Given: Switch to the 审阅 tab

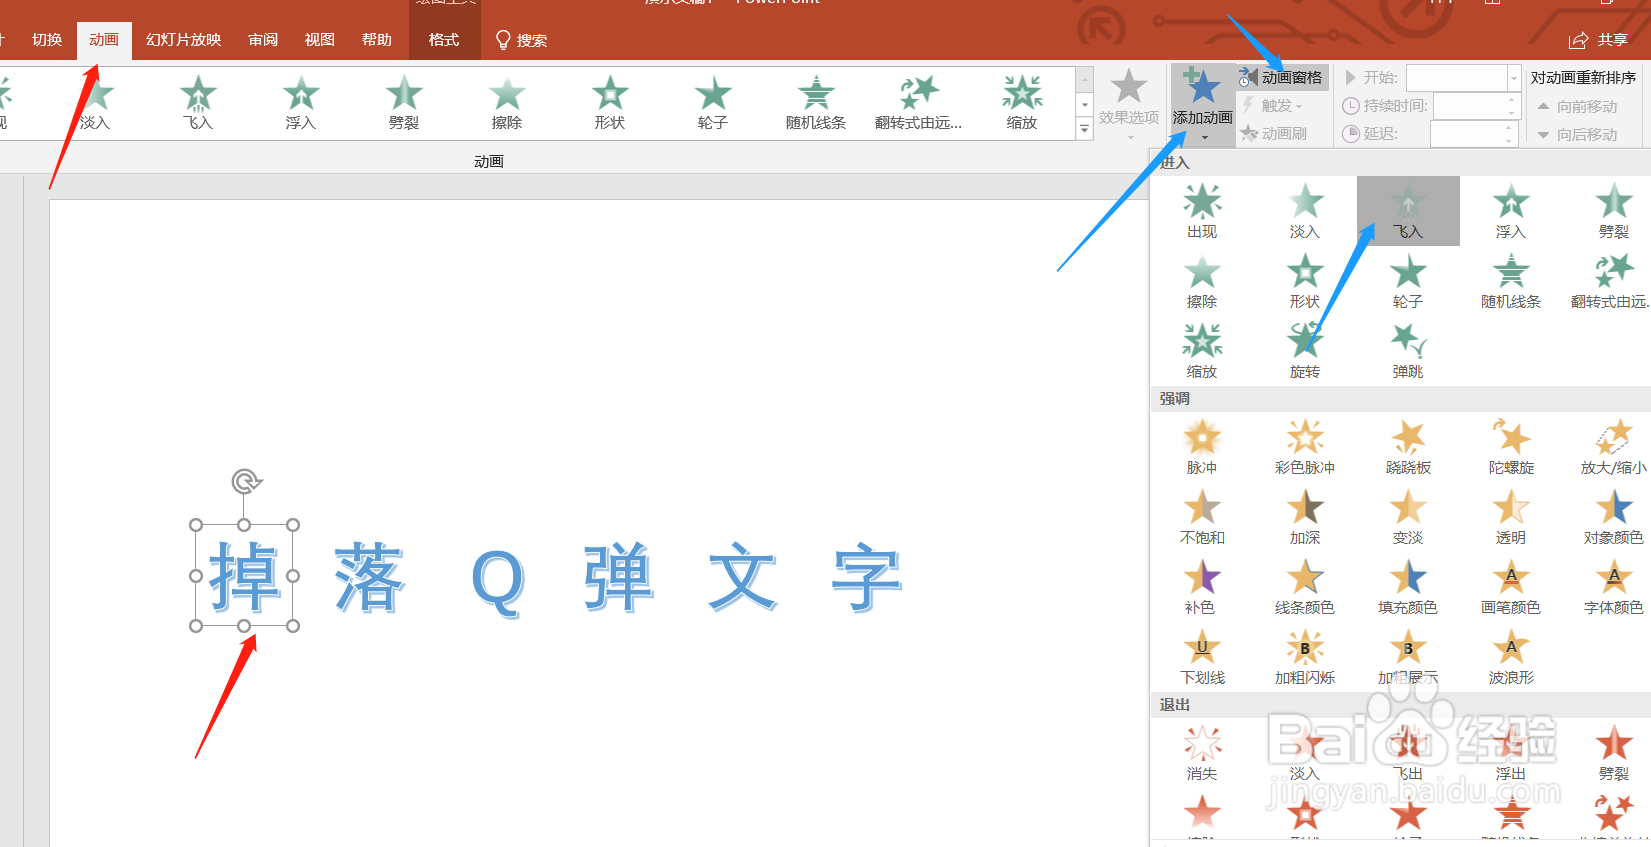Looking at the screenshot, I should click(x=263, y=40).
